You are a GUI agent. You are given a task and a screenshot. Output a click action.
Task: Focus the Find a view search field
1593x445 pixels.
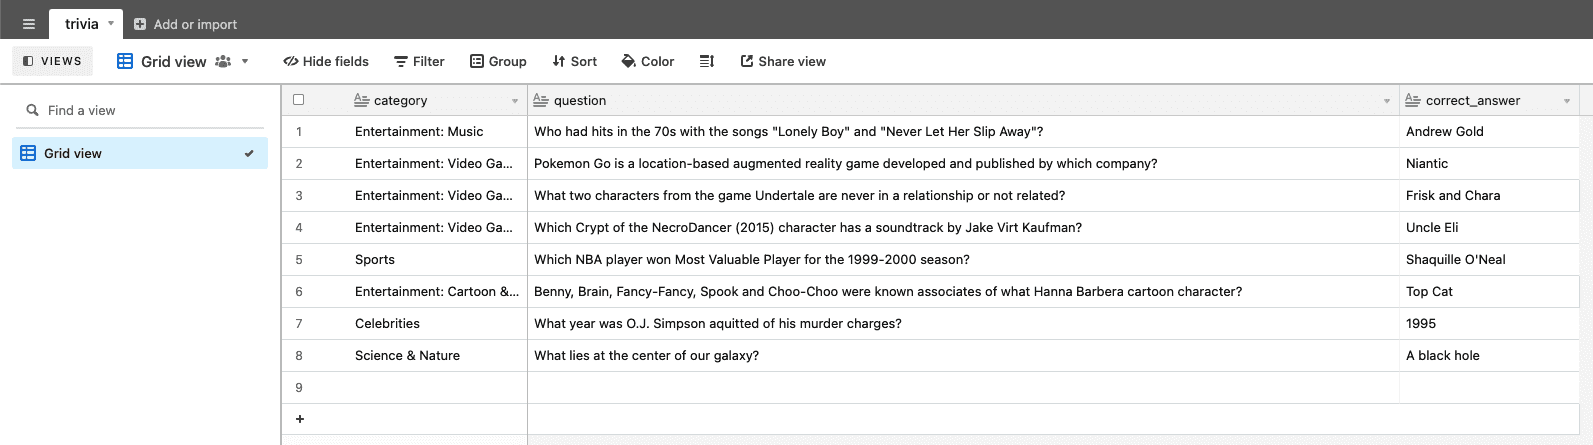point(140,110)
